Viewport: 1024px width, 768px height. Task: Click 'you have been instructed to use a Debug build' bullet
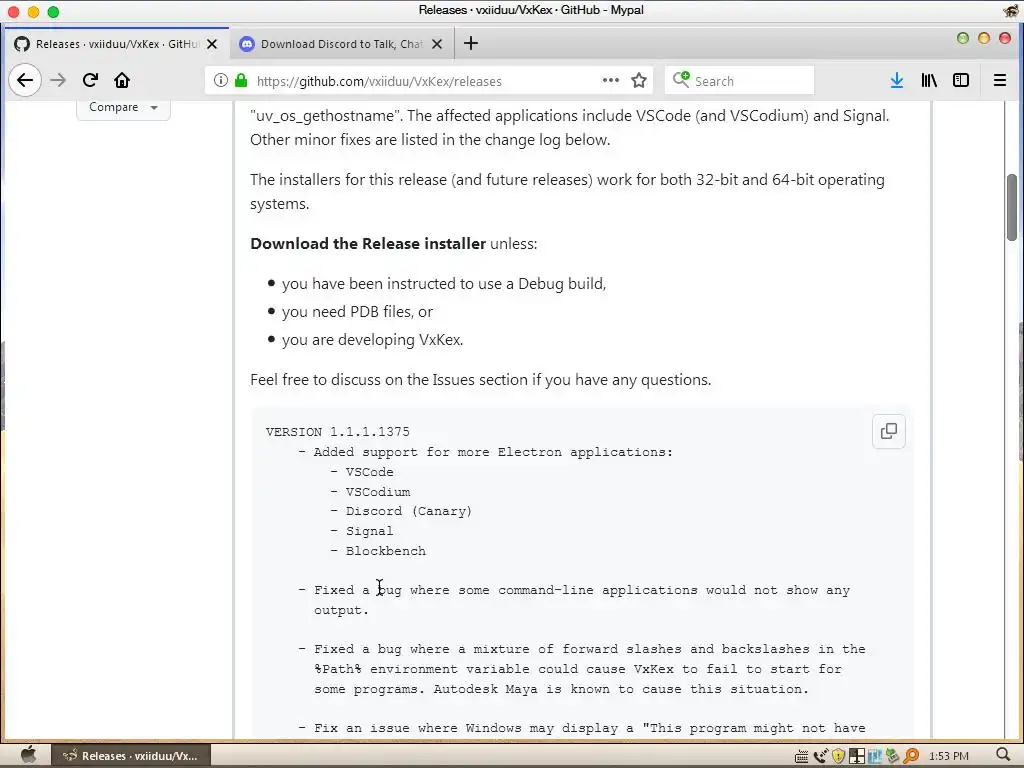click(444, 284)
